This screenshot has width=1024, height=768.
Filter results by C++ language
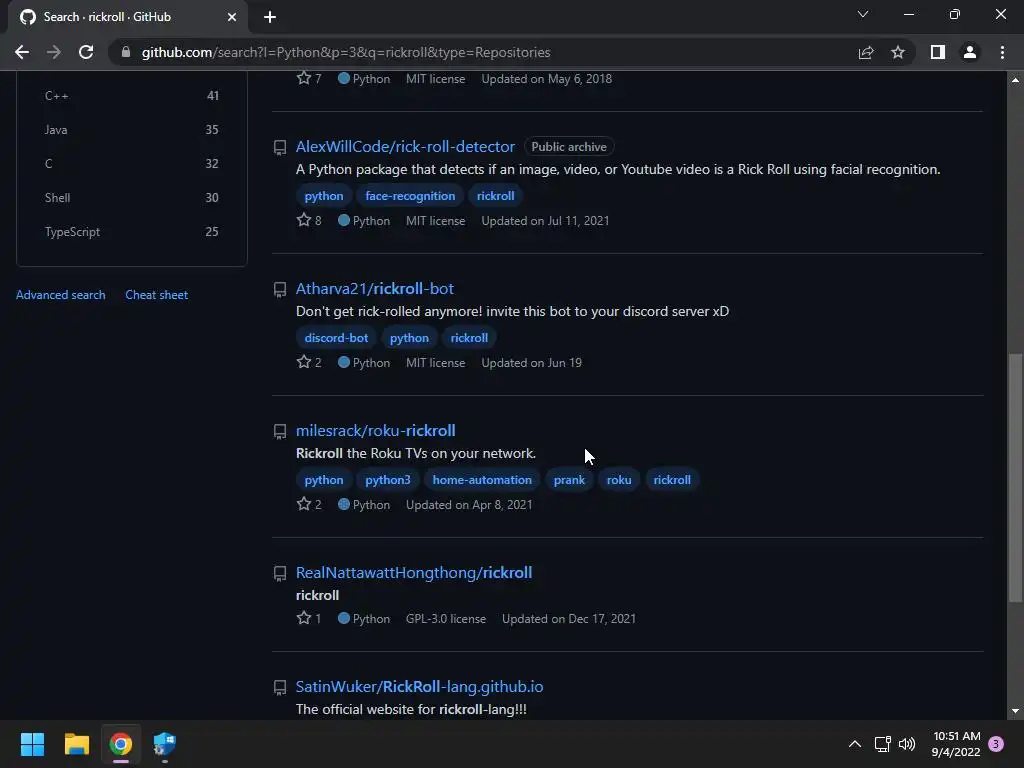point(131,95)
